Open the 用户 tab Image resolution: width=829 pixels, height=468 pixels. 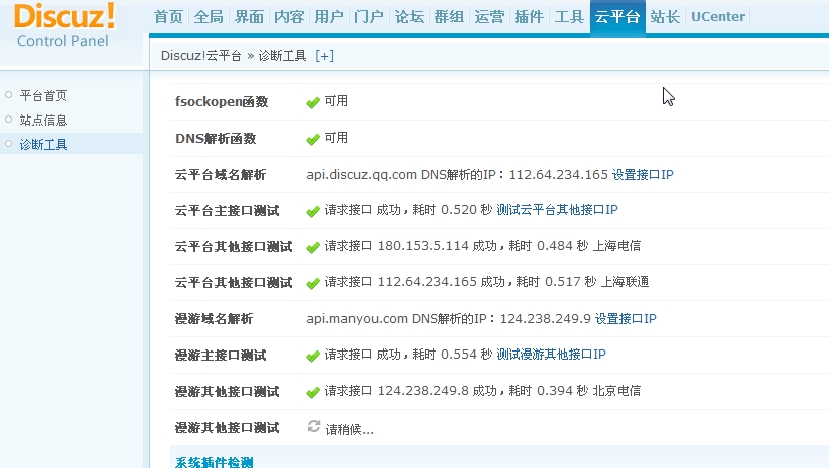[x=329, y=17]
